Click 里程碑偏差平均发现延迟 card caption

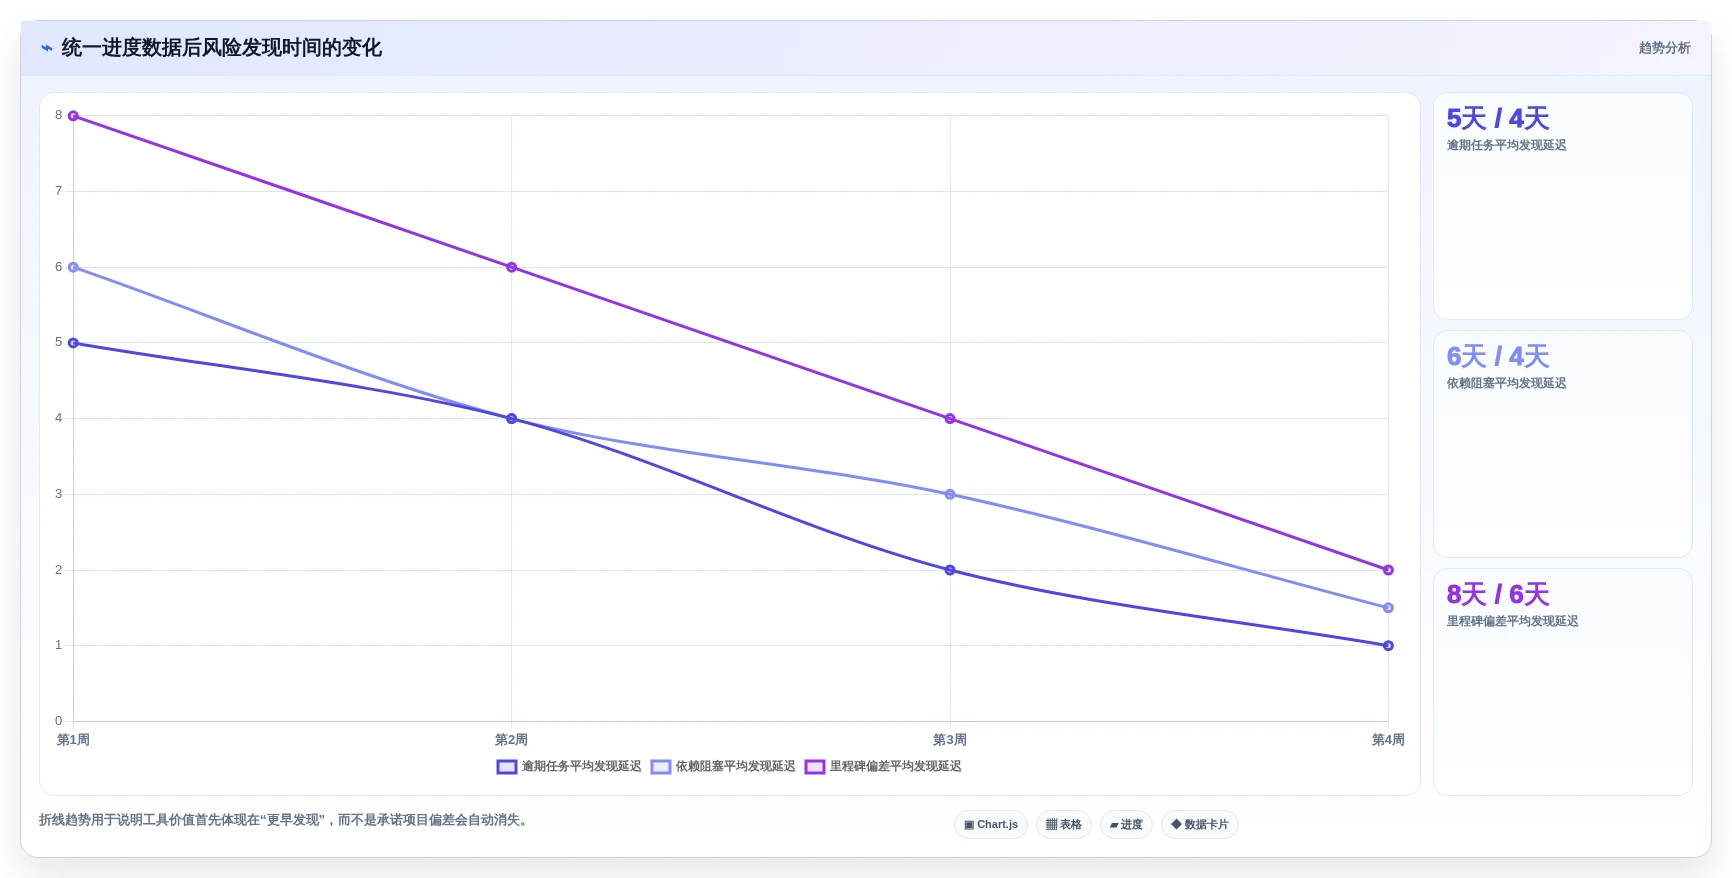tap(1512, 622)
